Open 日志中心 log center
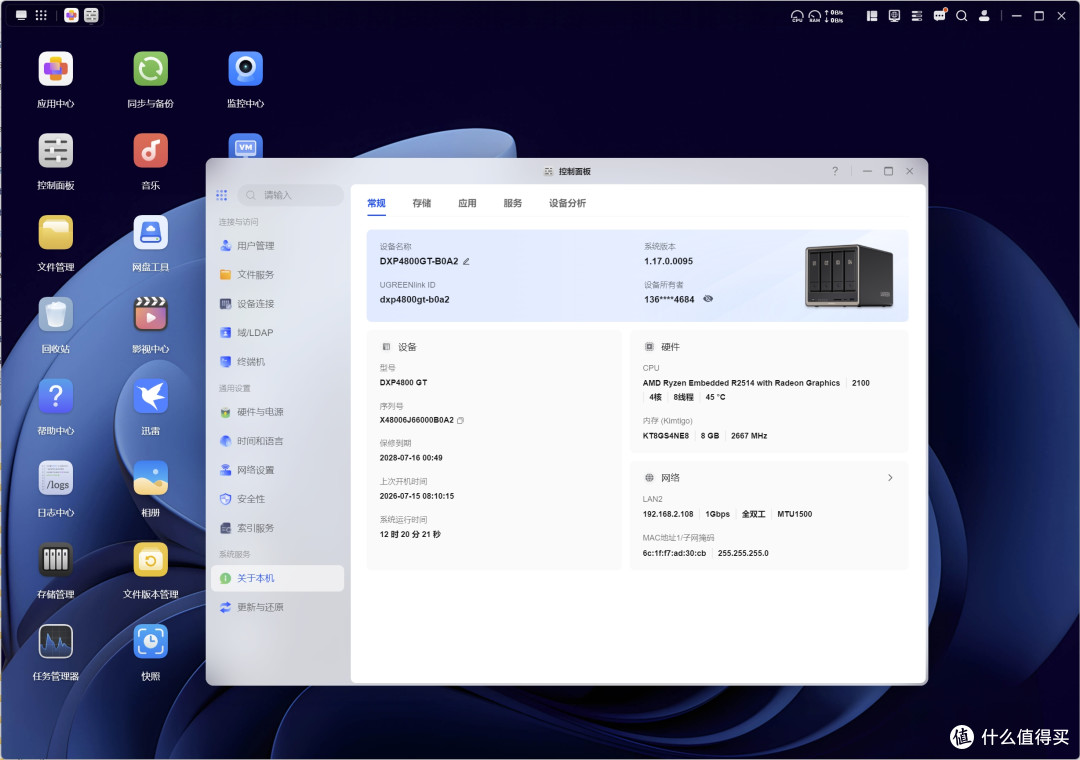The image size is (1080, 760). pyautogui.click(x=56, y=478)
